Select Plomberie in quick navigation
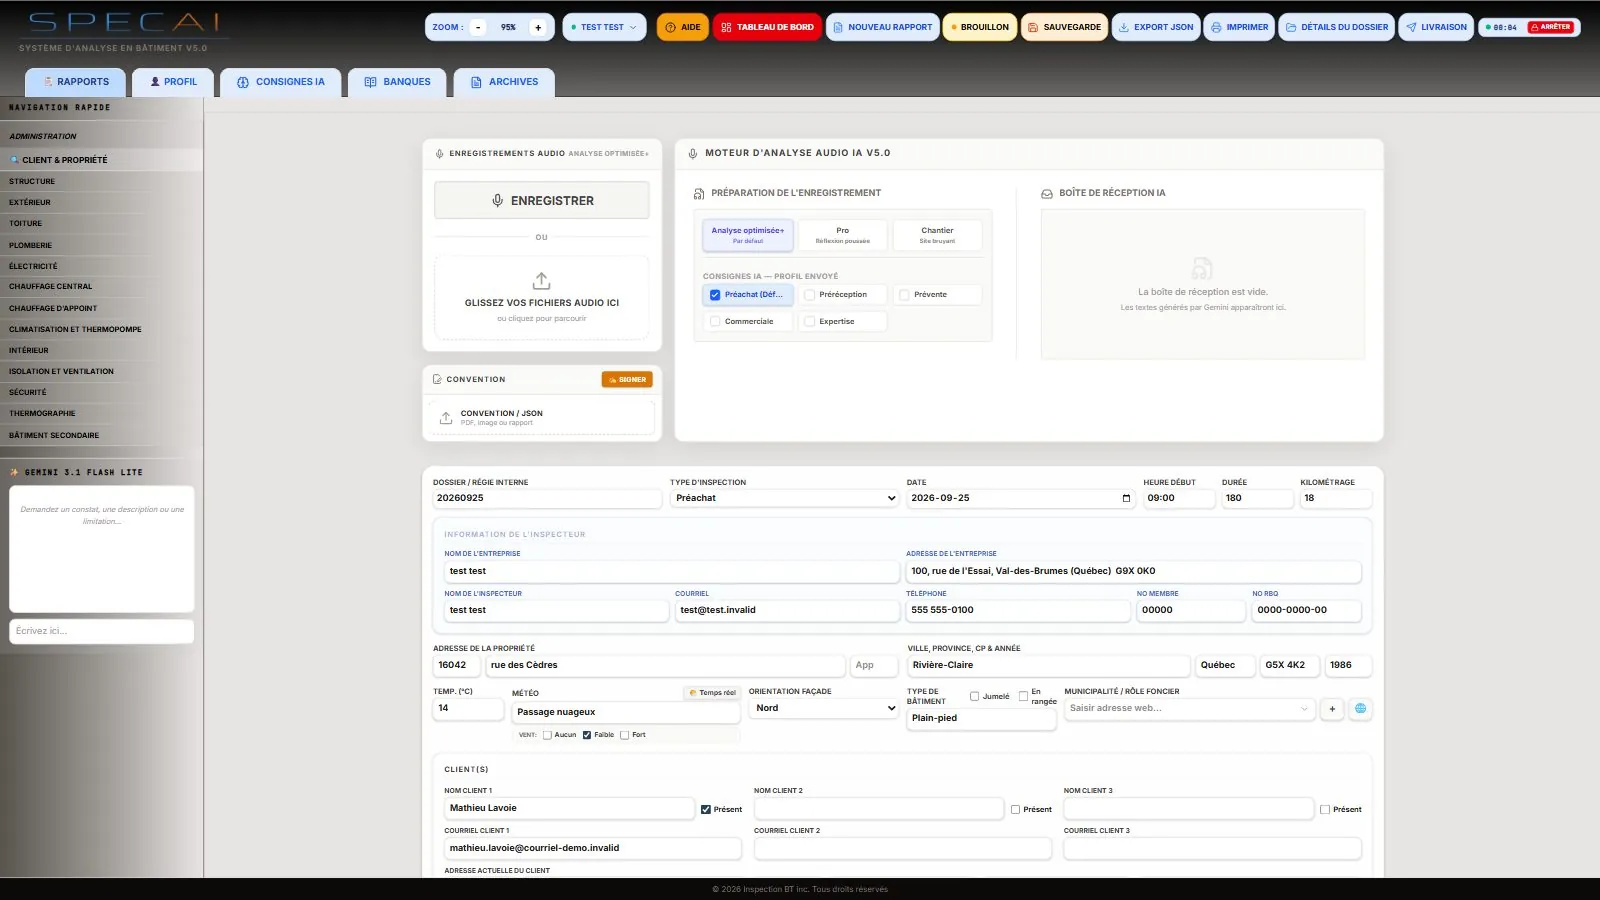Viewport: 1600px width, 900px height. [101, 245]
